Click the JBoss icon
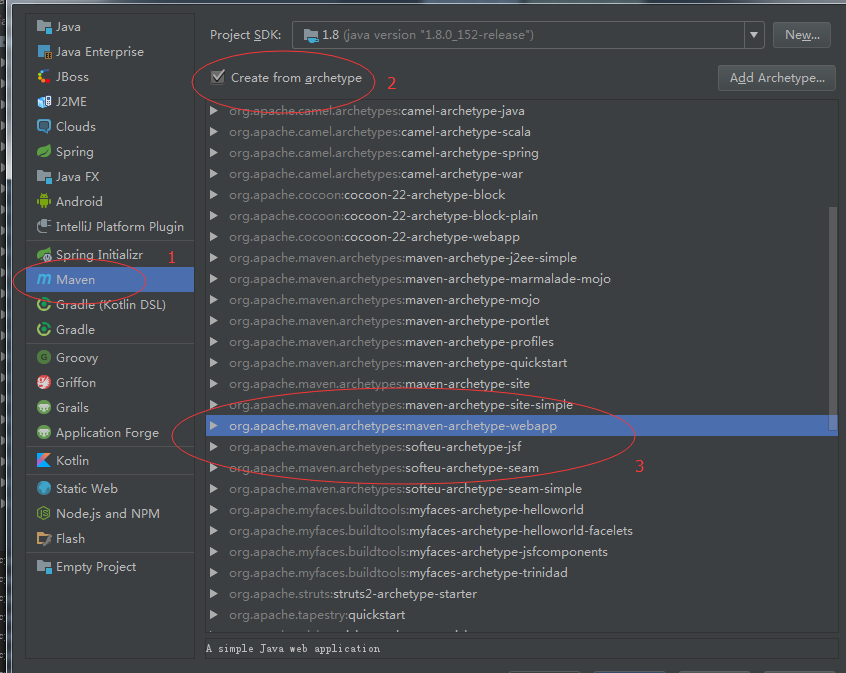 (44, 77)
